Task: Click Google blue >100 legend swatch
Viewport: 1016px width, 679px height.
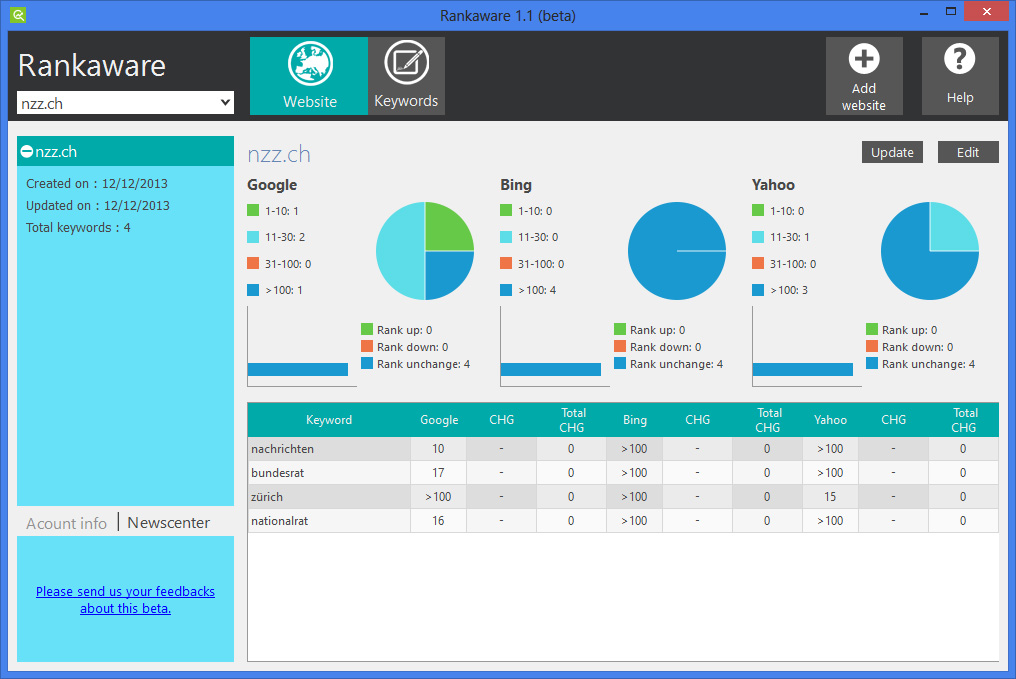Action: [253, 290]
